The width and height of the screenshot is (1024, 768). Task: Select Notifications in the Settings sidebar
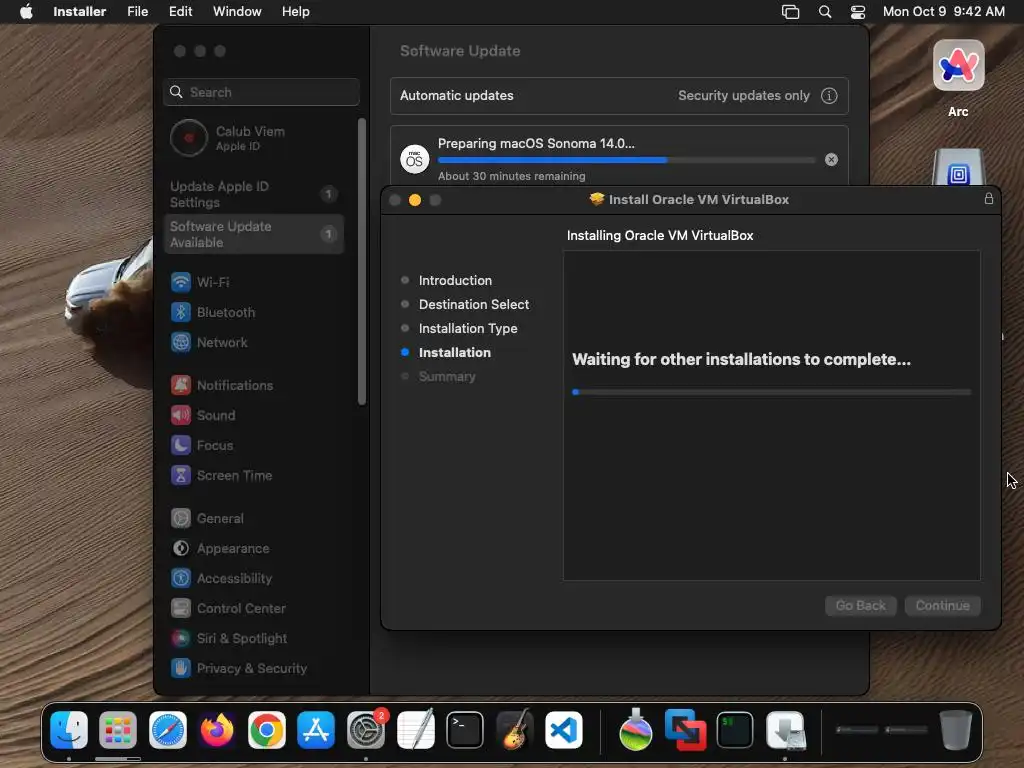point(255,385)
